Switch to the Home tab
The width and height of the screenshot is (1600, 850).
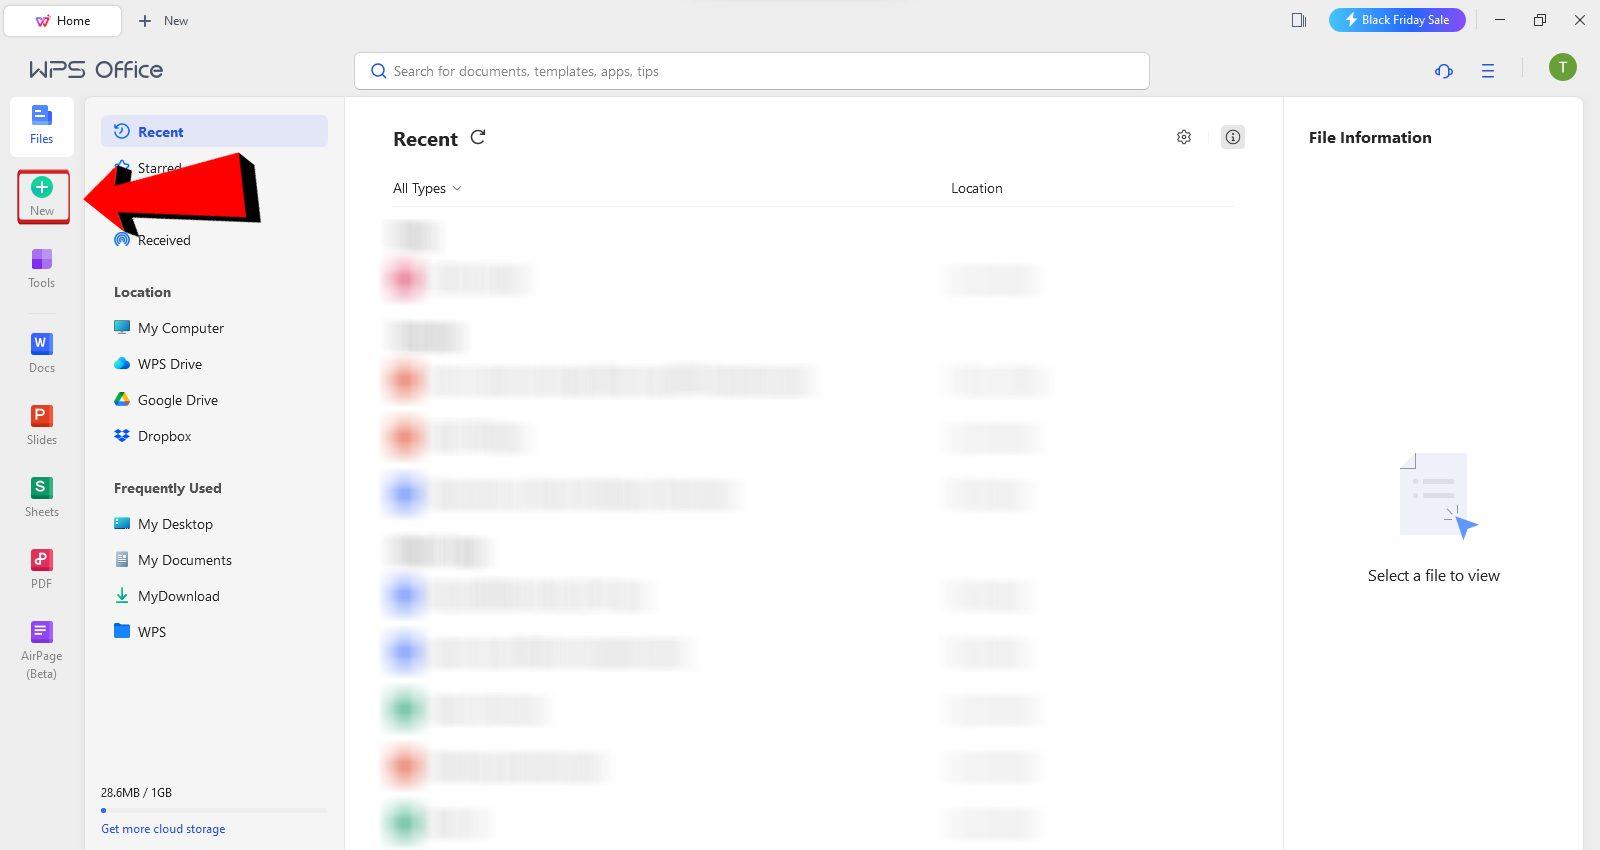(x=63, y=20)
